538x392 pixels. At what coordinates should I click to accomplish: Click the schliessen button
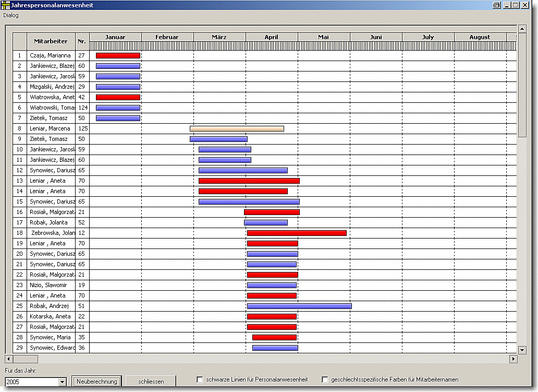pyautogui.click(x=151, y=381)
